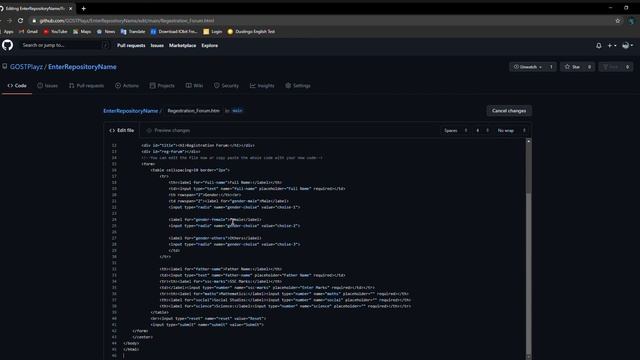640x360 pixels.
Task: Click Cancel changes
Action: pyautogui.click(x=509, y=111)
